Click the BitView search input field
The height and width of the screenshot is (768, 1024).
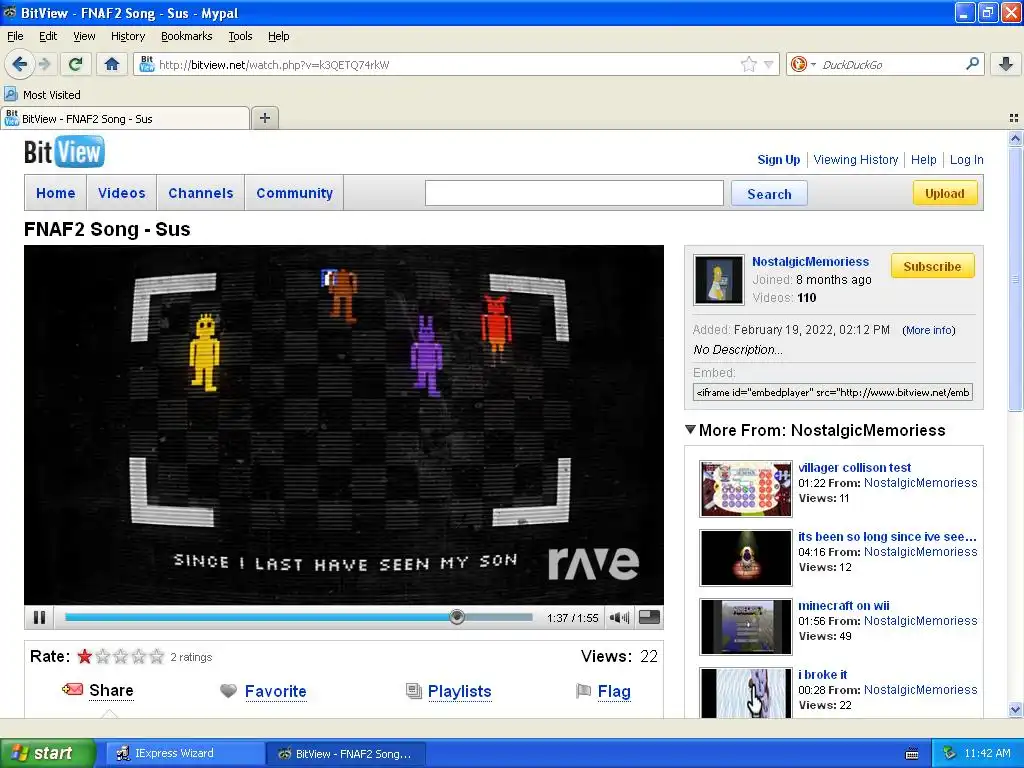click(574, 193)
